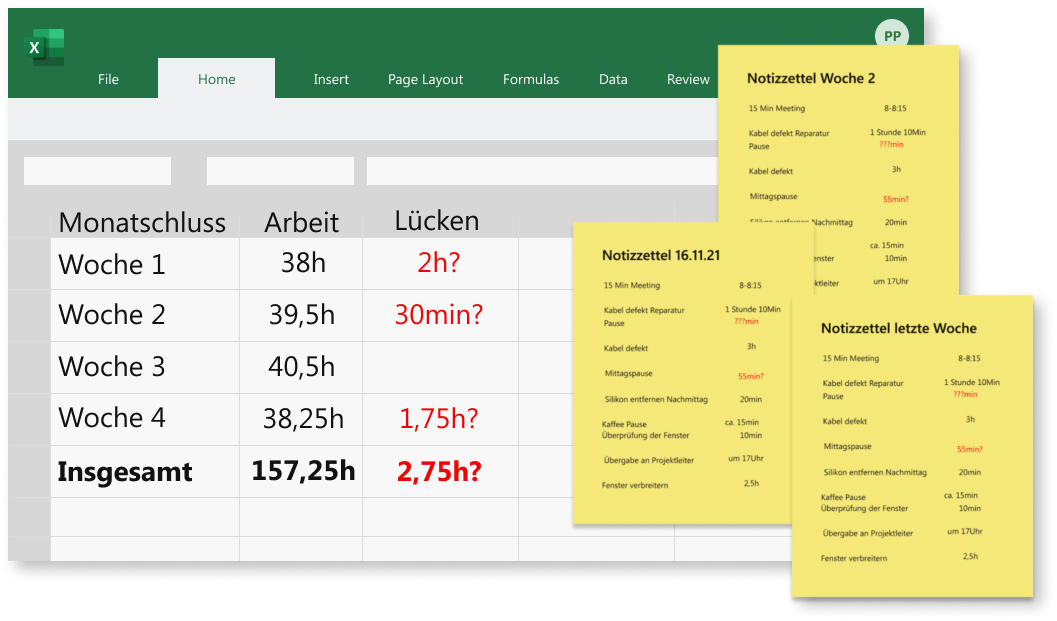The width and height of the screenshot is (1057, 621).
Task: Click red 55min? in the Woche 2 note
Action: [x=895, y=200]
